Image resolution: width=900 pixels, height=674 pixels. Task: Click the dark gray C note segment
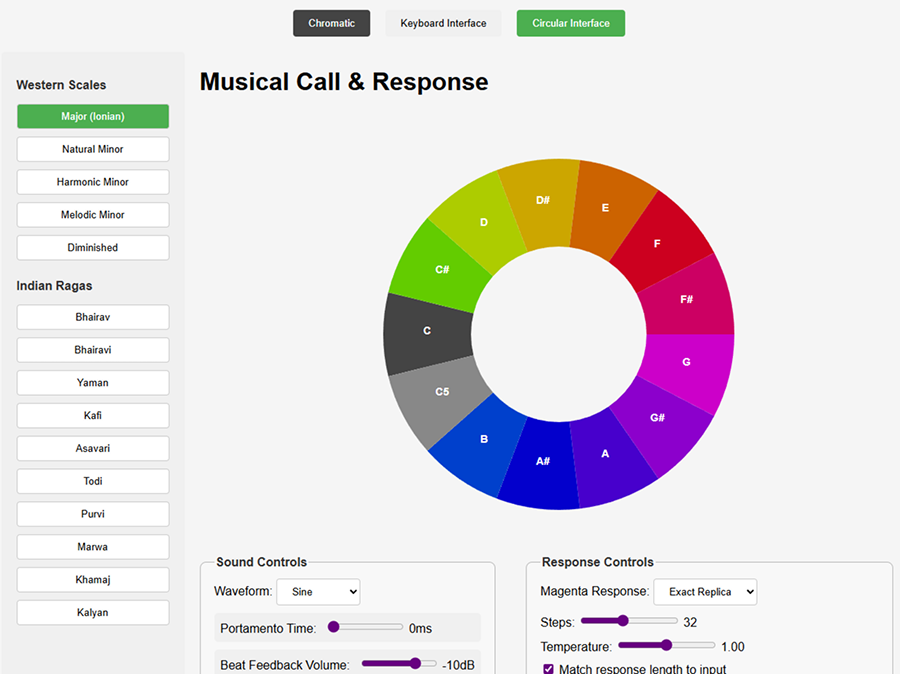point(427,331)
